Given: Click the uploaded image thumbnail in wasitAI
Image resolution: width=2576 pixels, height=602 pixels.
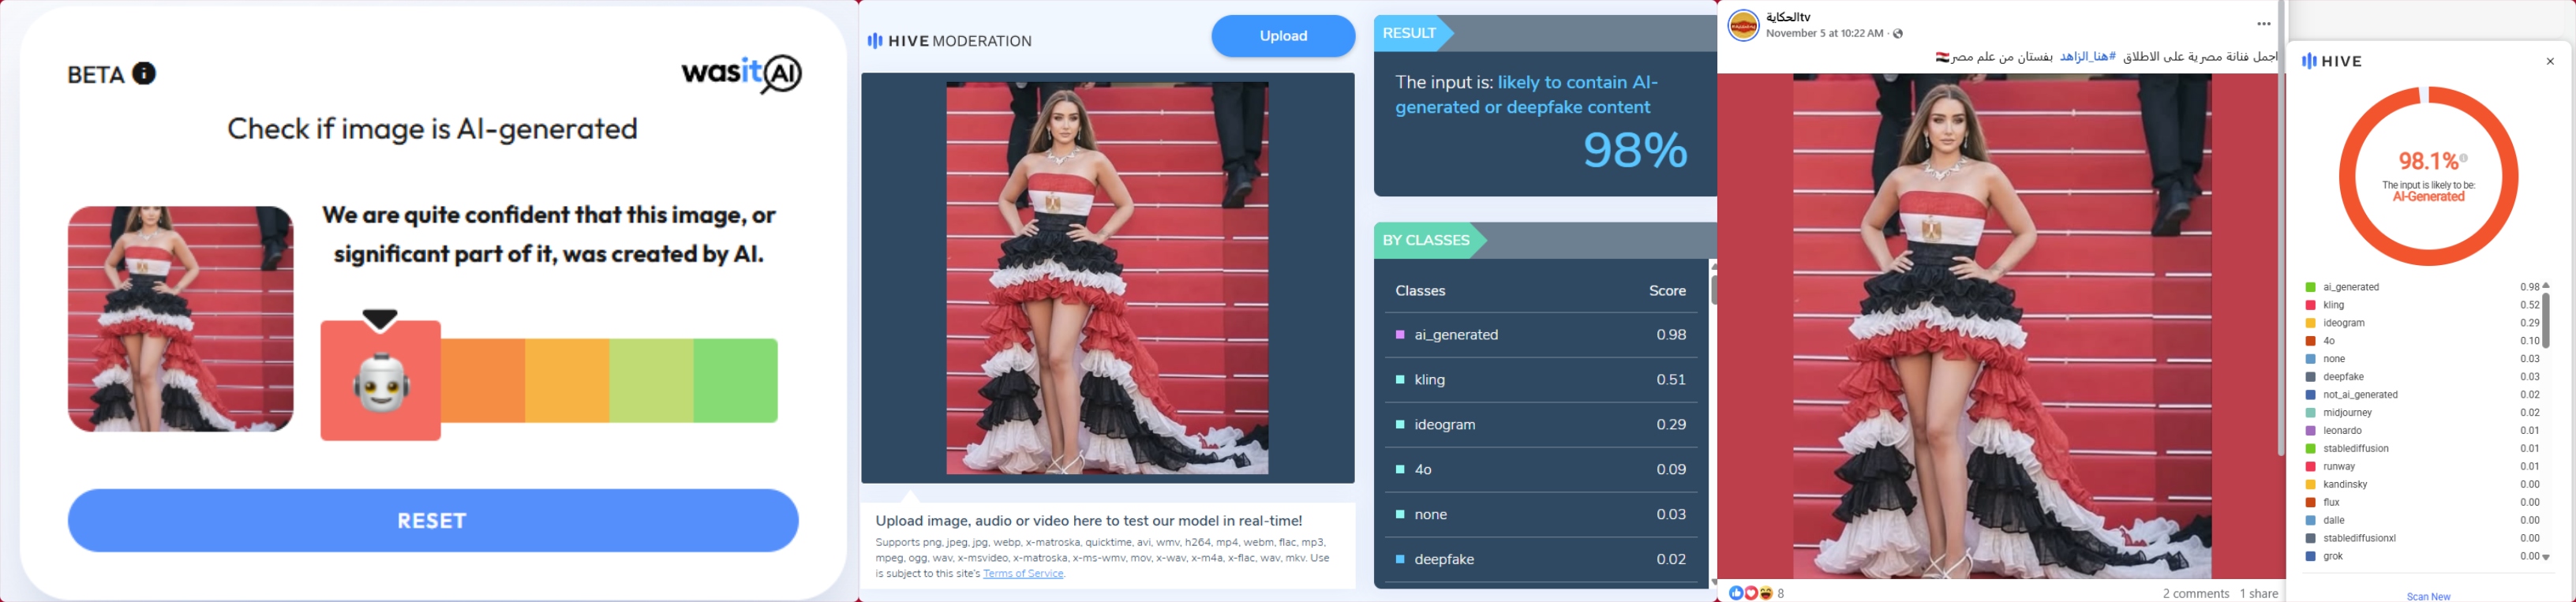Looking at the screenshot, I should coord(181,319).
